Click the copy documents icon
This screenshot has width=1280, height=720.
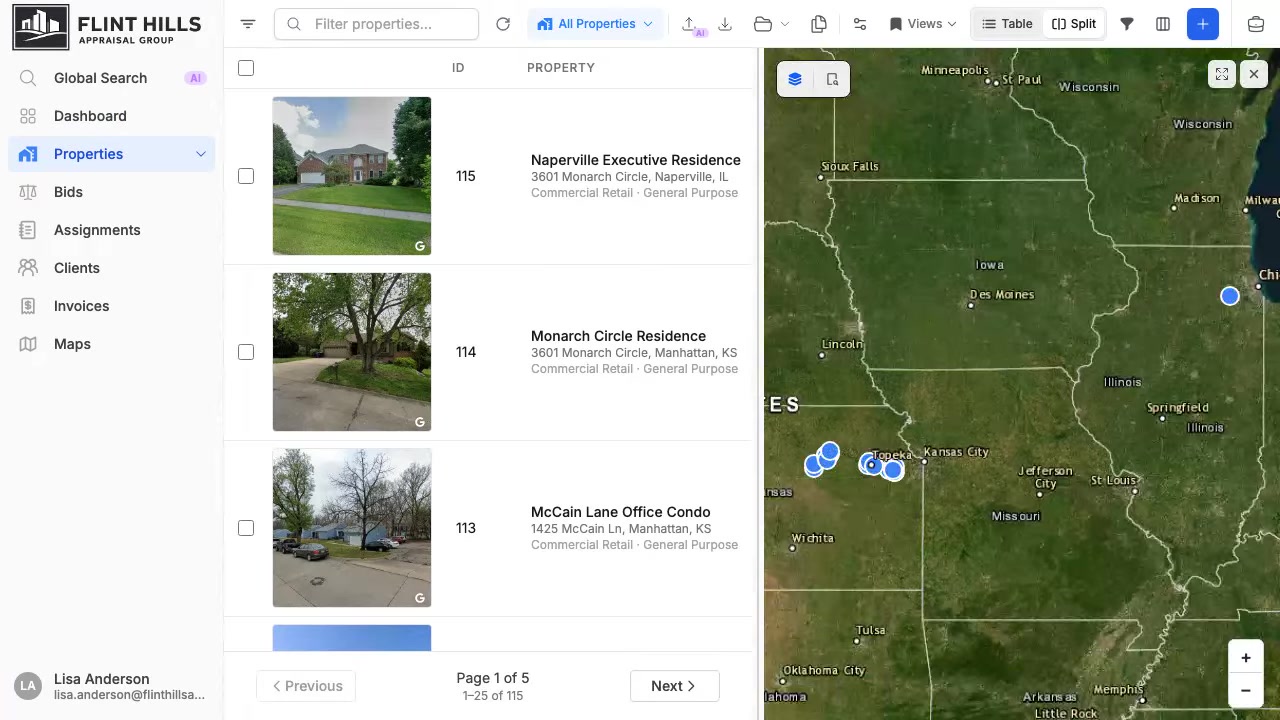coord(819,24)
